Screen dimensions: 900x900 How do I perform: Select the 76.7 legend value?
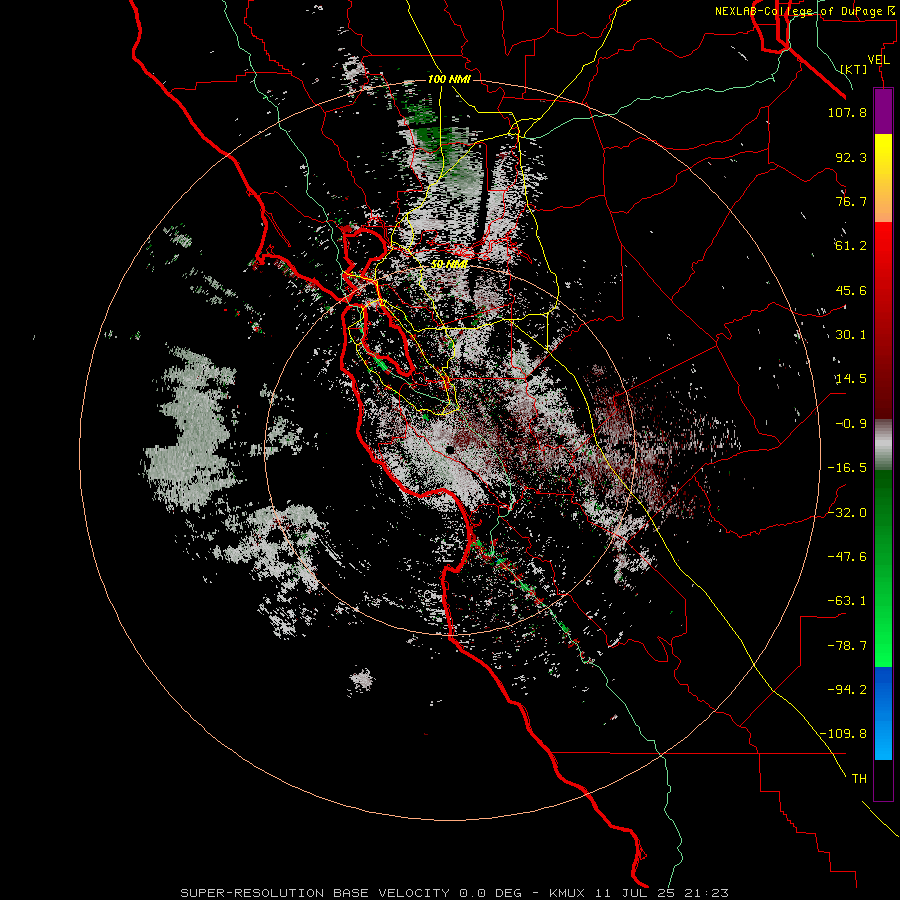851,201
